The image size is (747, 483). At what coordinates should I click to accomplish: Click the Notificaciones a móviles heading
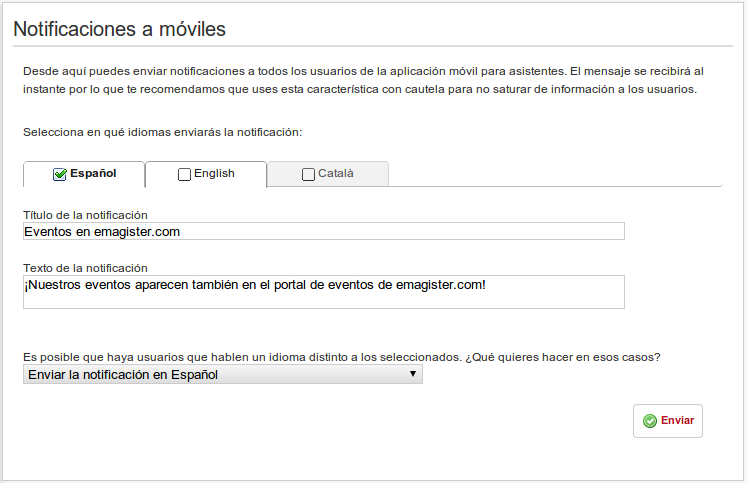point(120,29)
